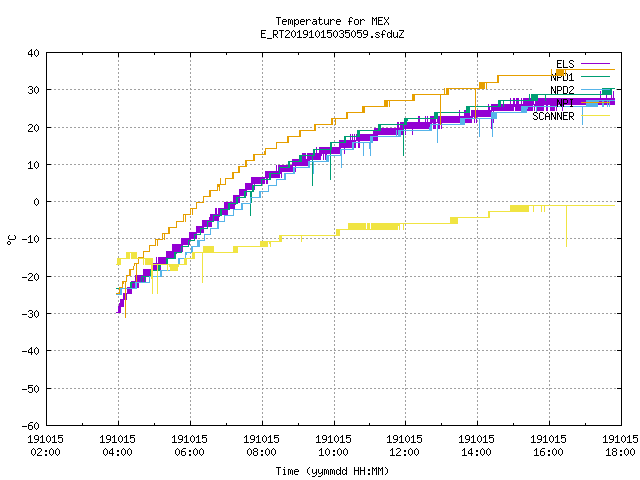640x480 pixels.
Task: Click the y-axis tick label 20
Action: [33, 128]
